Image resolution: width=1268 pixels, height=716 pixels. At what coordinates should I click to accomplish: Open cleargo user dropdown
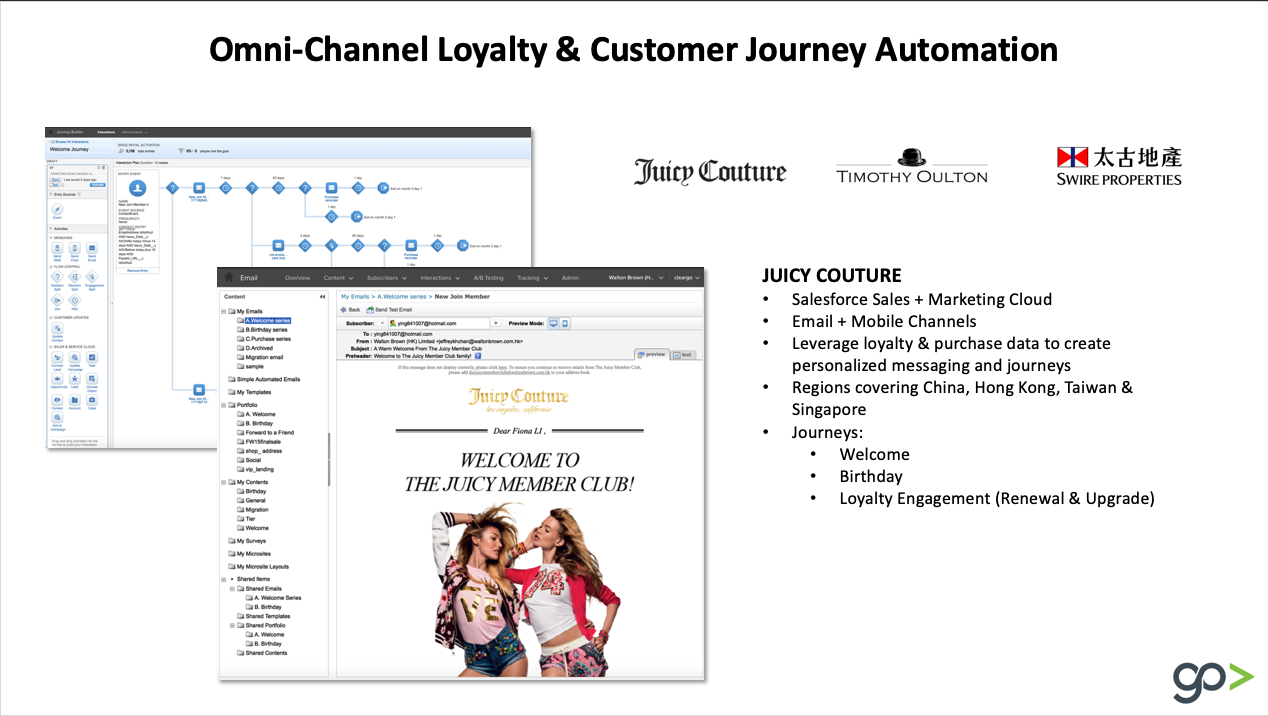pyautogui.click(x=686, y=278)
